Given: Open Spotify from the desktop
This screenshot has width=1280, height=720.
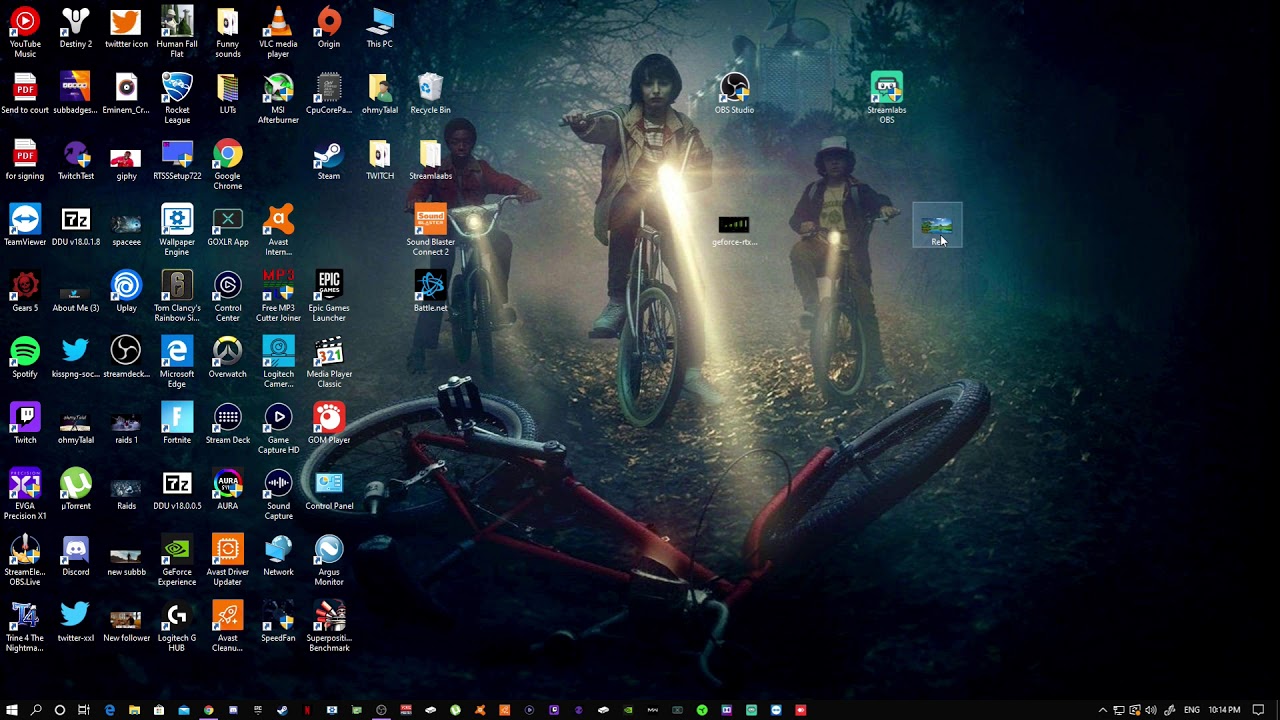Looking at the screenshot, I should pos(25,358).
